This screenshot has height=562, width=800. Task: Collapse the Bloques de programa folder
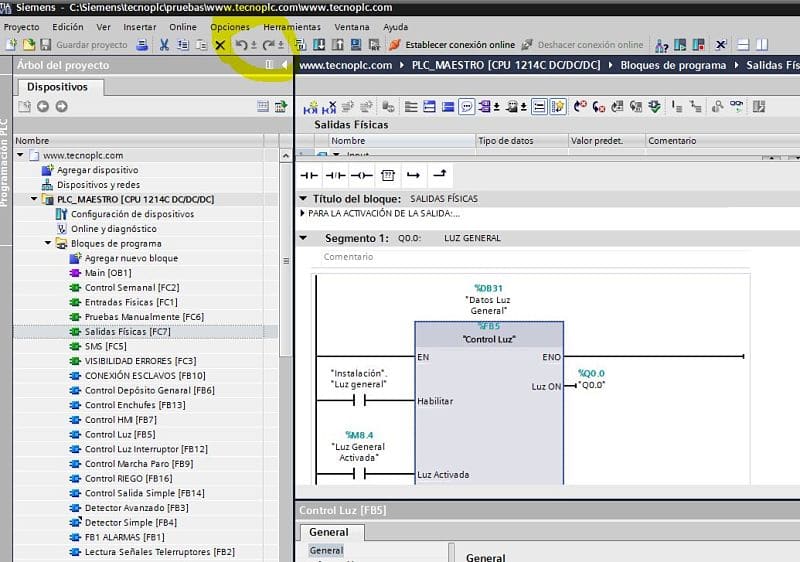click(x=48, y=243)
